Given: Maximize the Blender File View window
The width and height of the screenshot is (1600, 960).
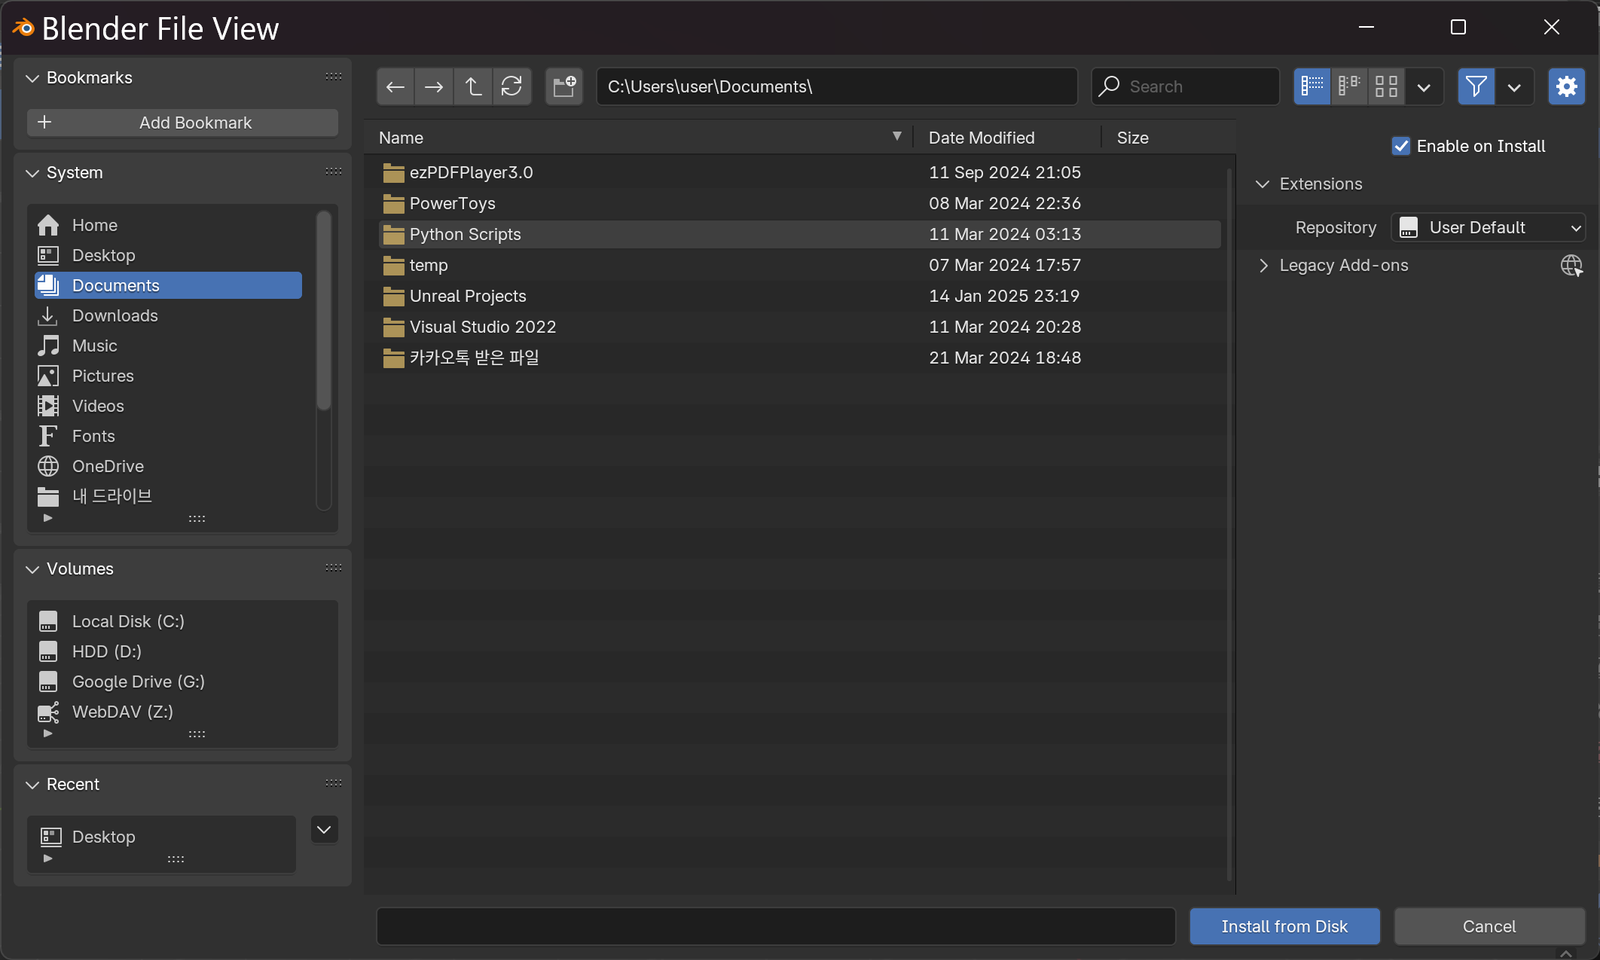Looking at the screenshot, I should coord(1458,27).
